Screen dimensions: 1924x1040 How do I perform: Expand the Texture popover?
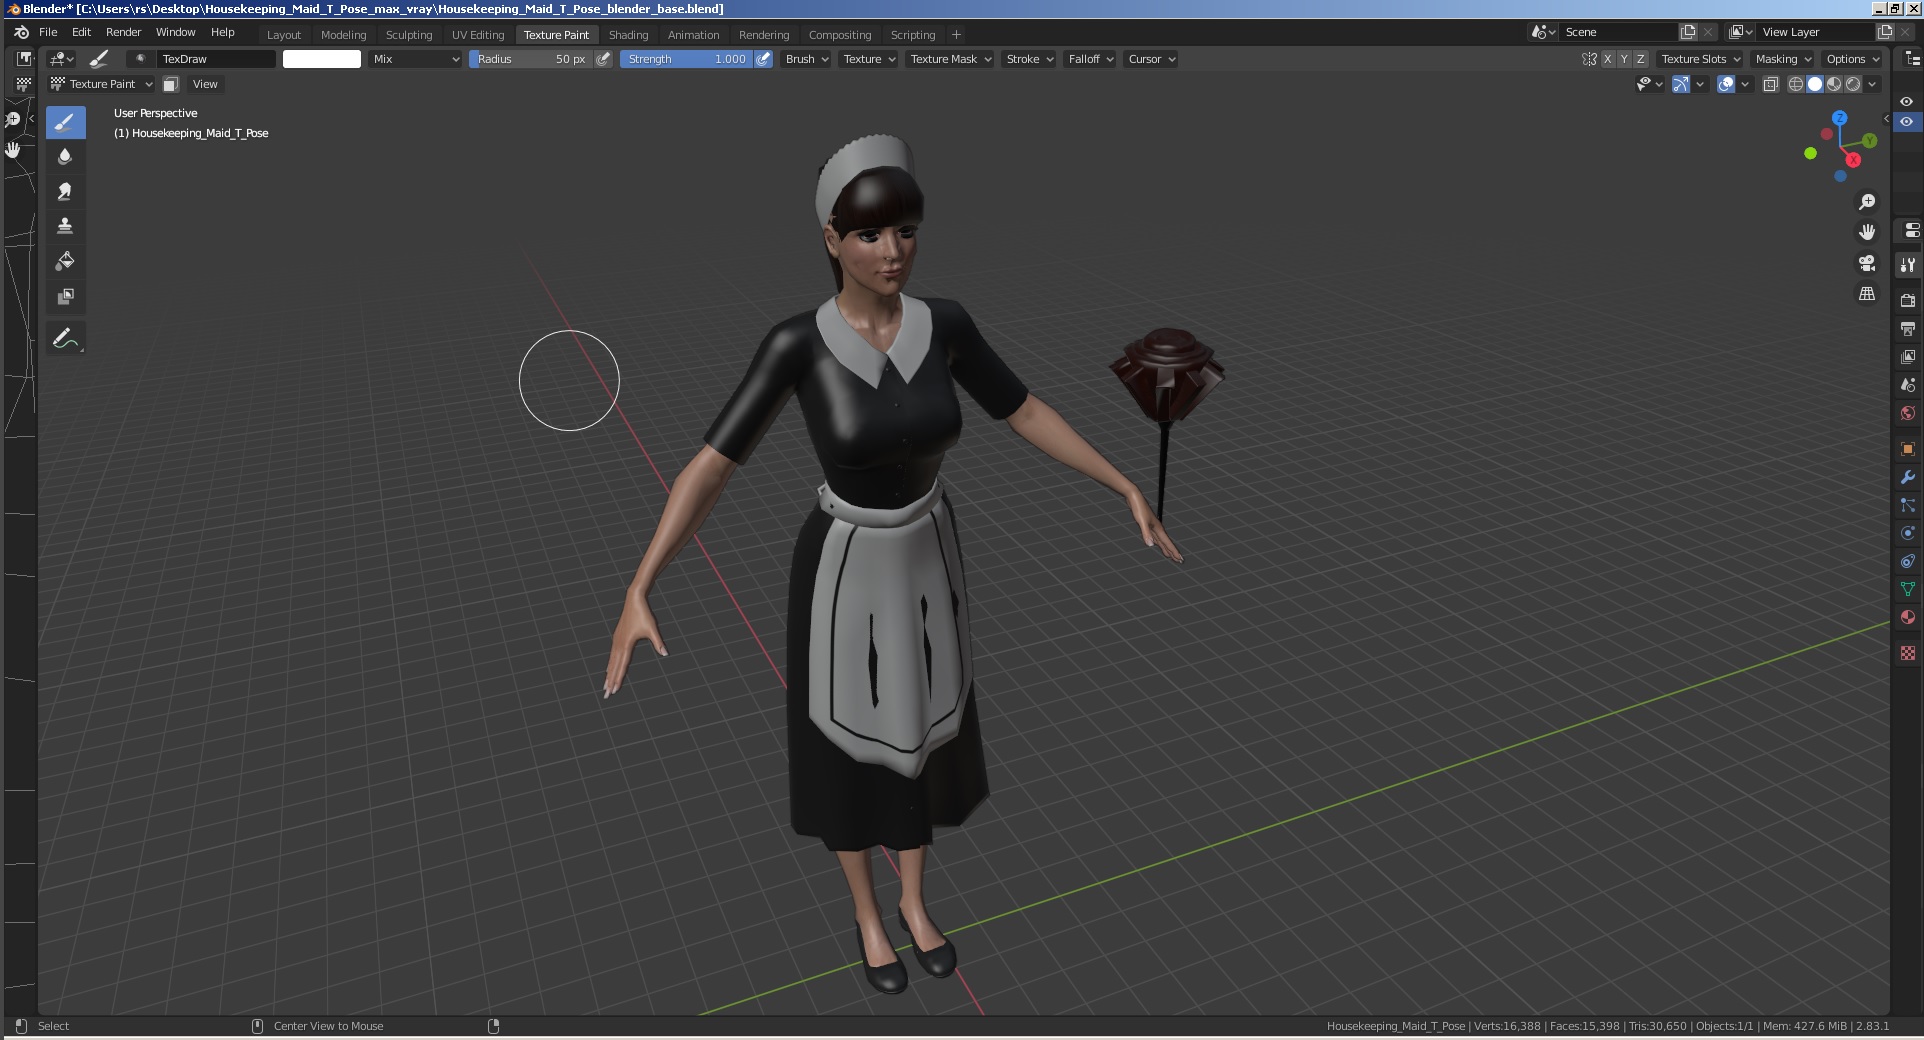coord(869,59)
